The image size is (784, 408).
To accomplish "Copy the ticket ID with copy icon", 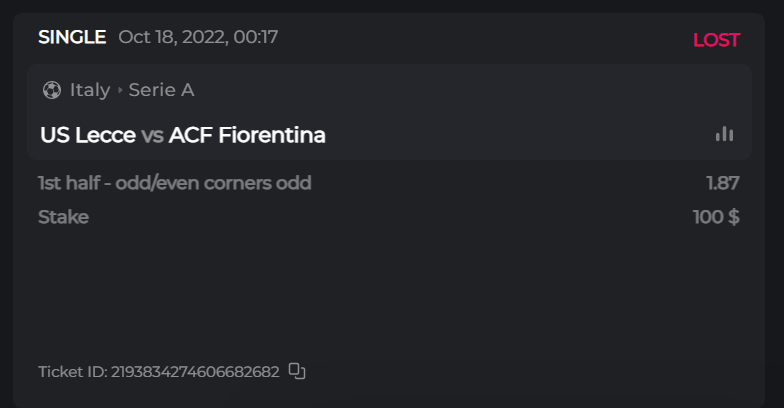I will pos(296,371).
